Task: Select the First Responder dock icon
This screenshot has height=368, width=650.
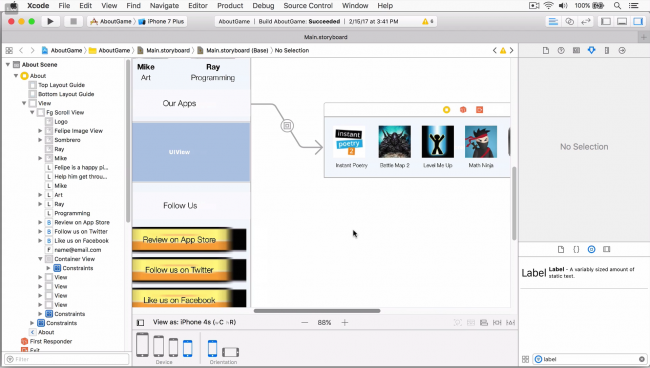Action: (x=463, y=110)
